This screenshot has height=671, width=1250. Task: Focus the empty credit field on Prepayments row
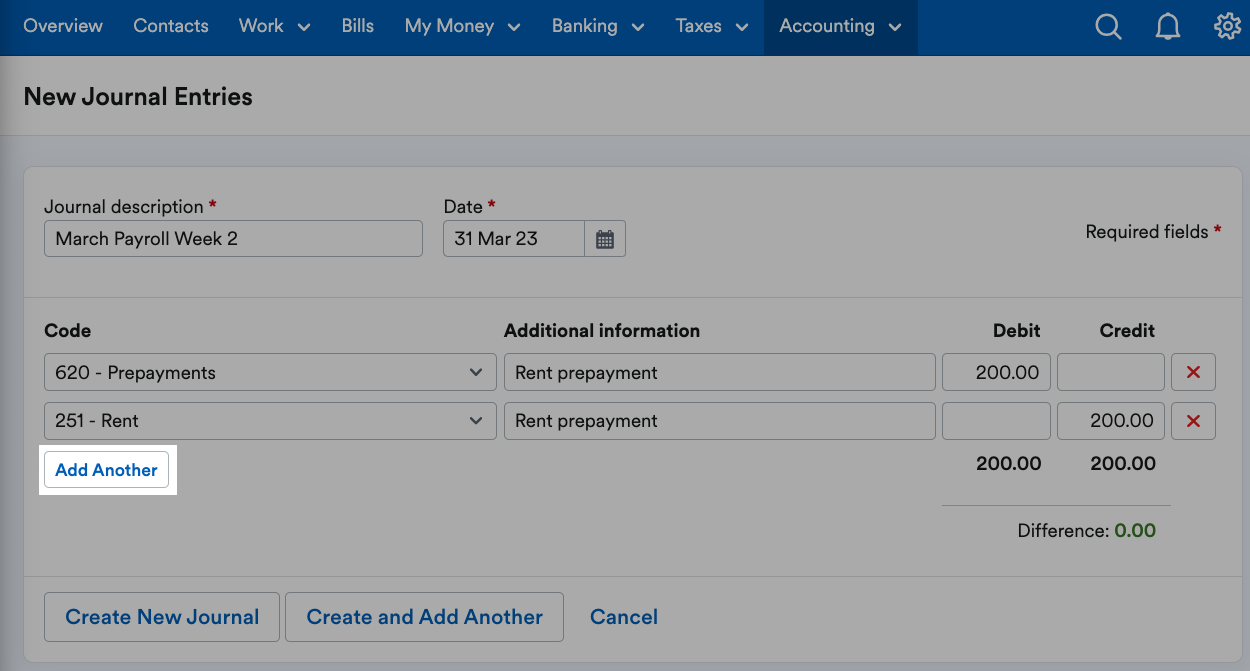point(1111,372)
